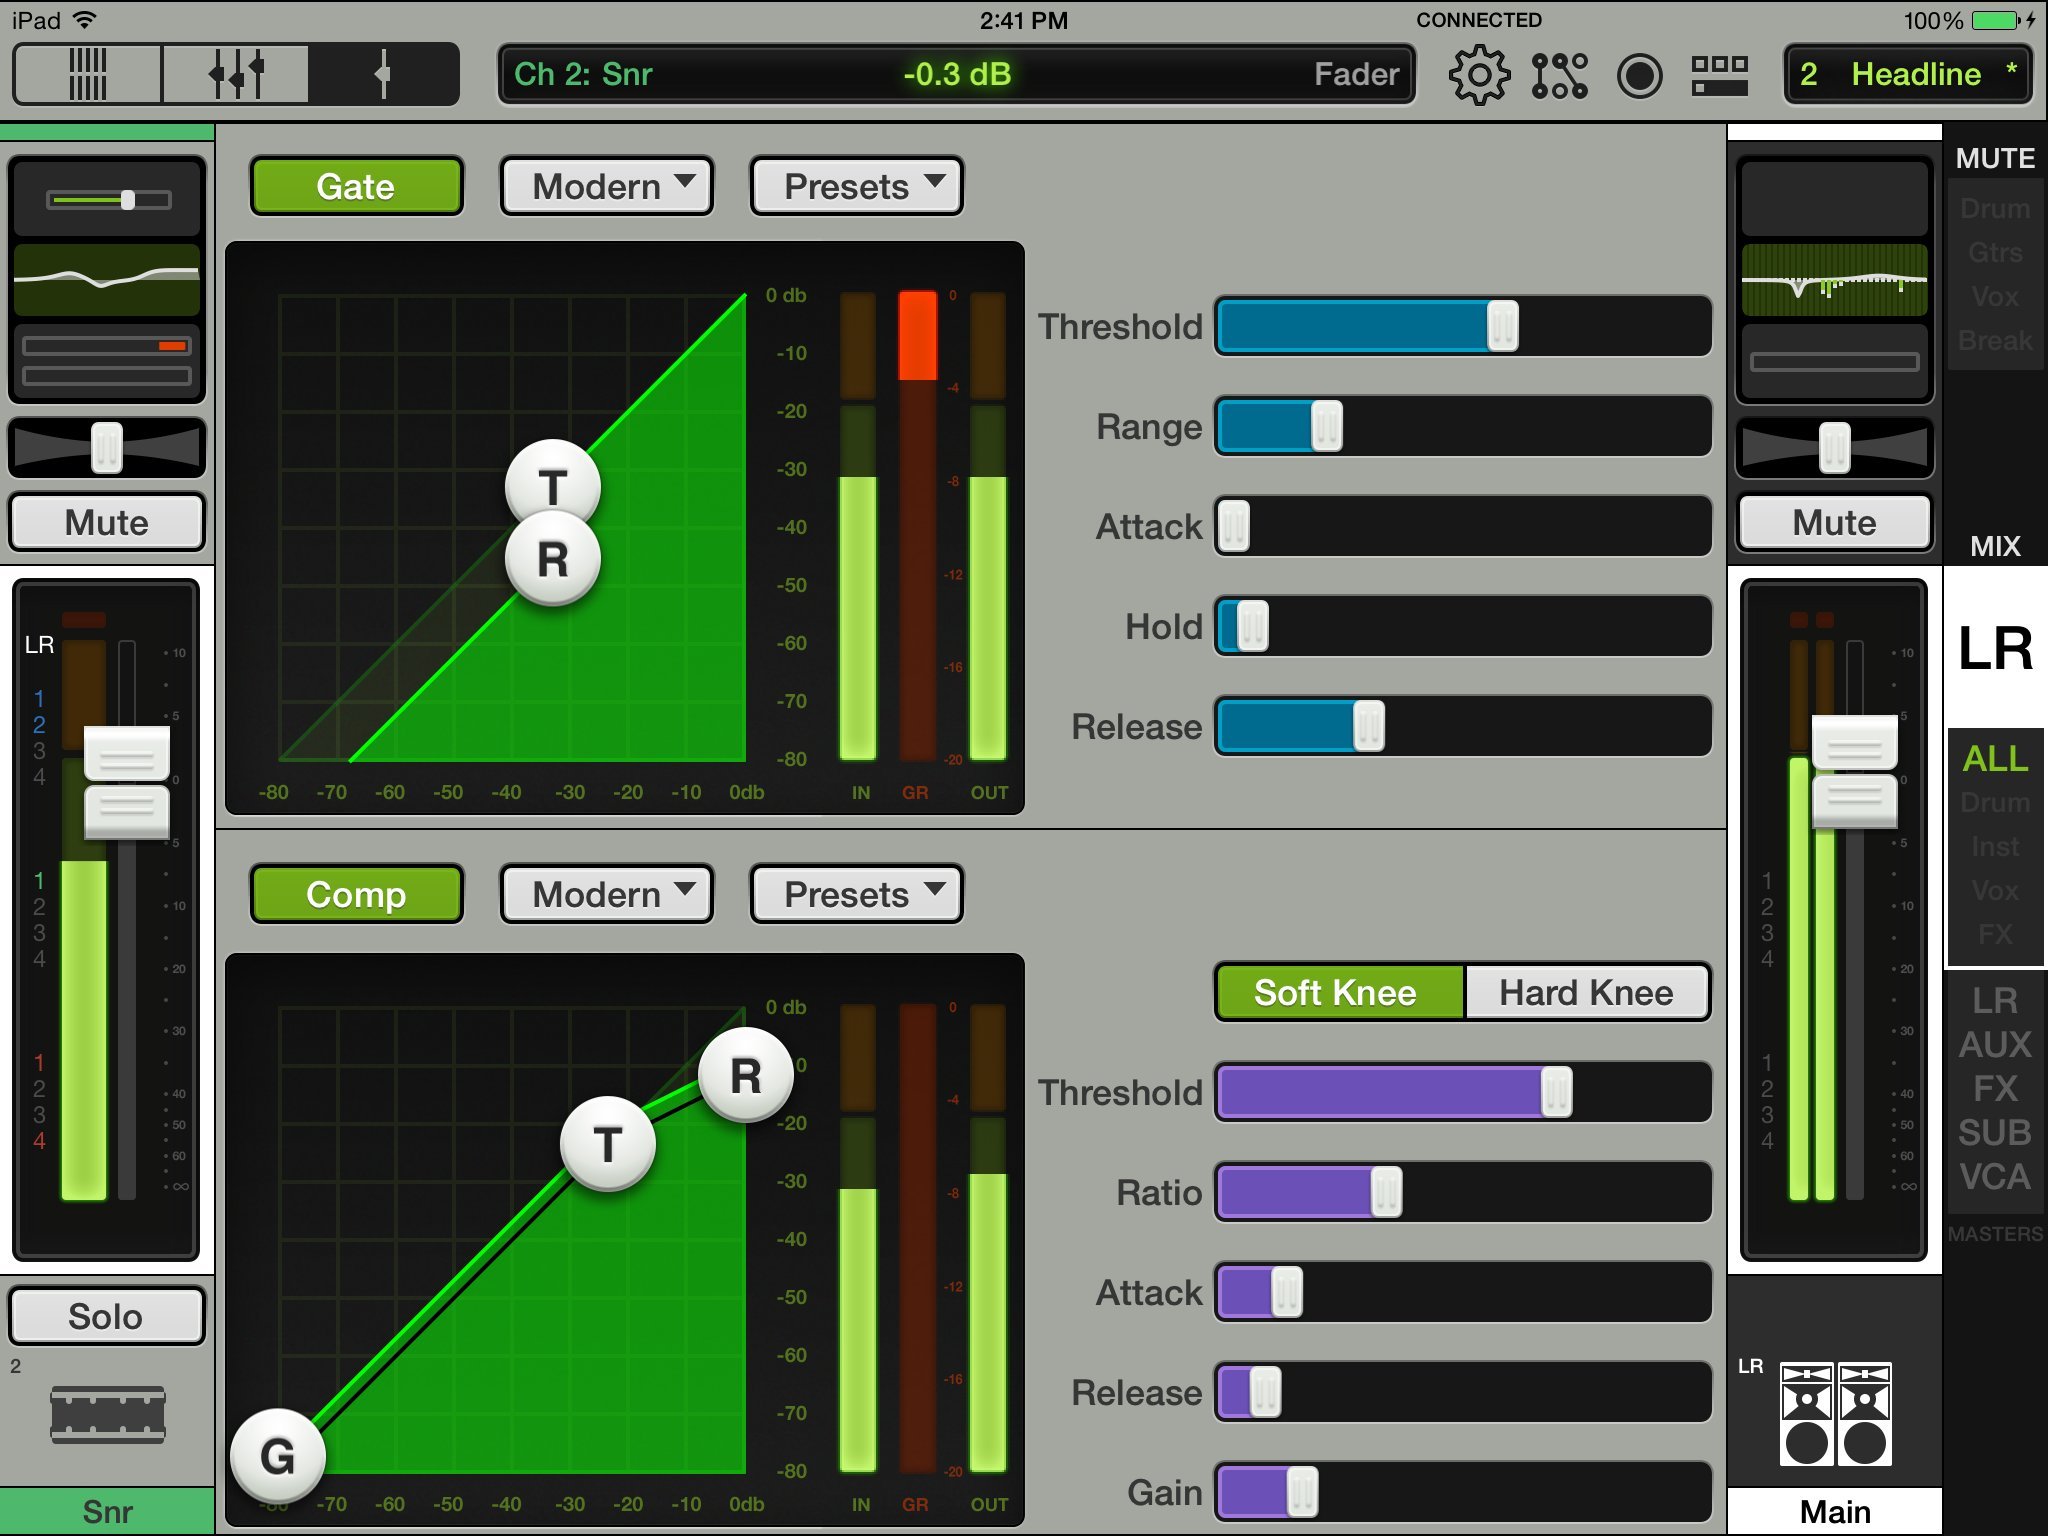Toggle the Comp on/off button
2048x1536 pixels.
point(356,894)
